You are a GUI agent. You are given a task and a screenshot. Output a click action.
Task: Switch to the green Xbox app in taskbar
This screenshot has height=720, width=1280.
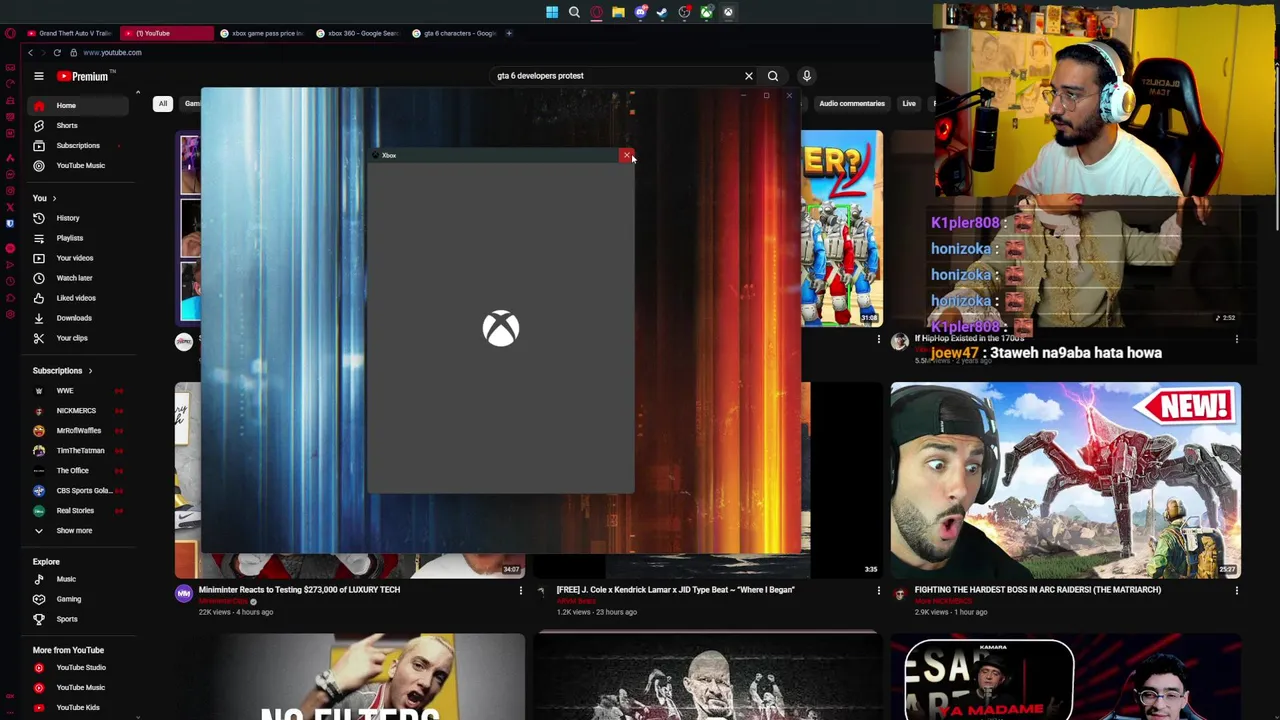[706, 12]
